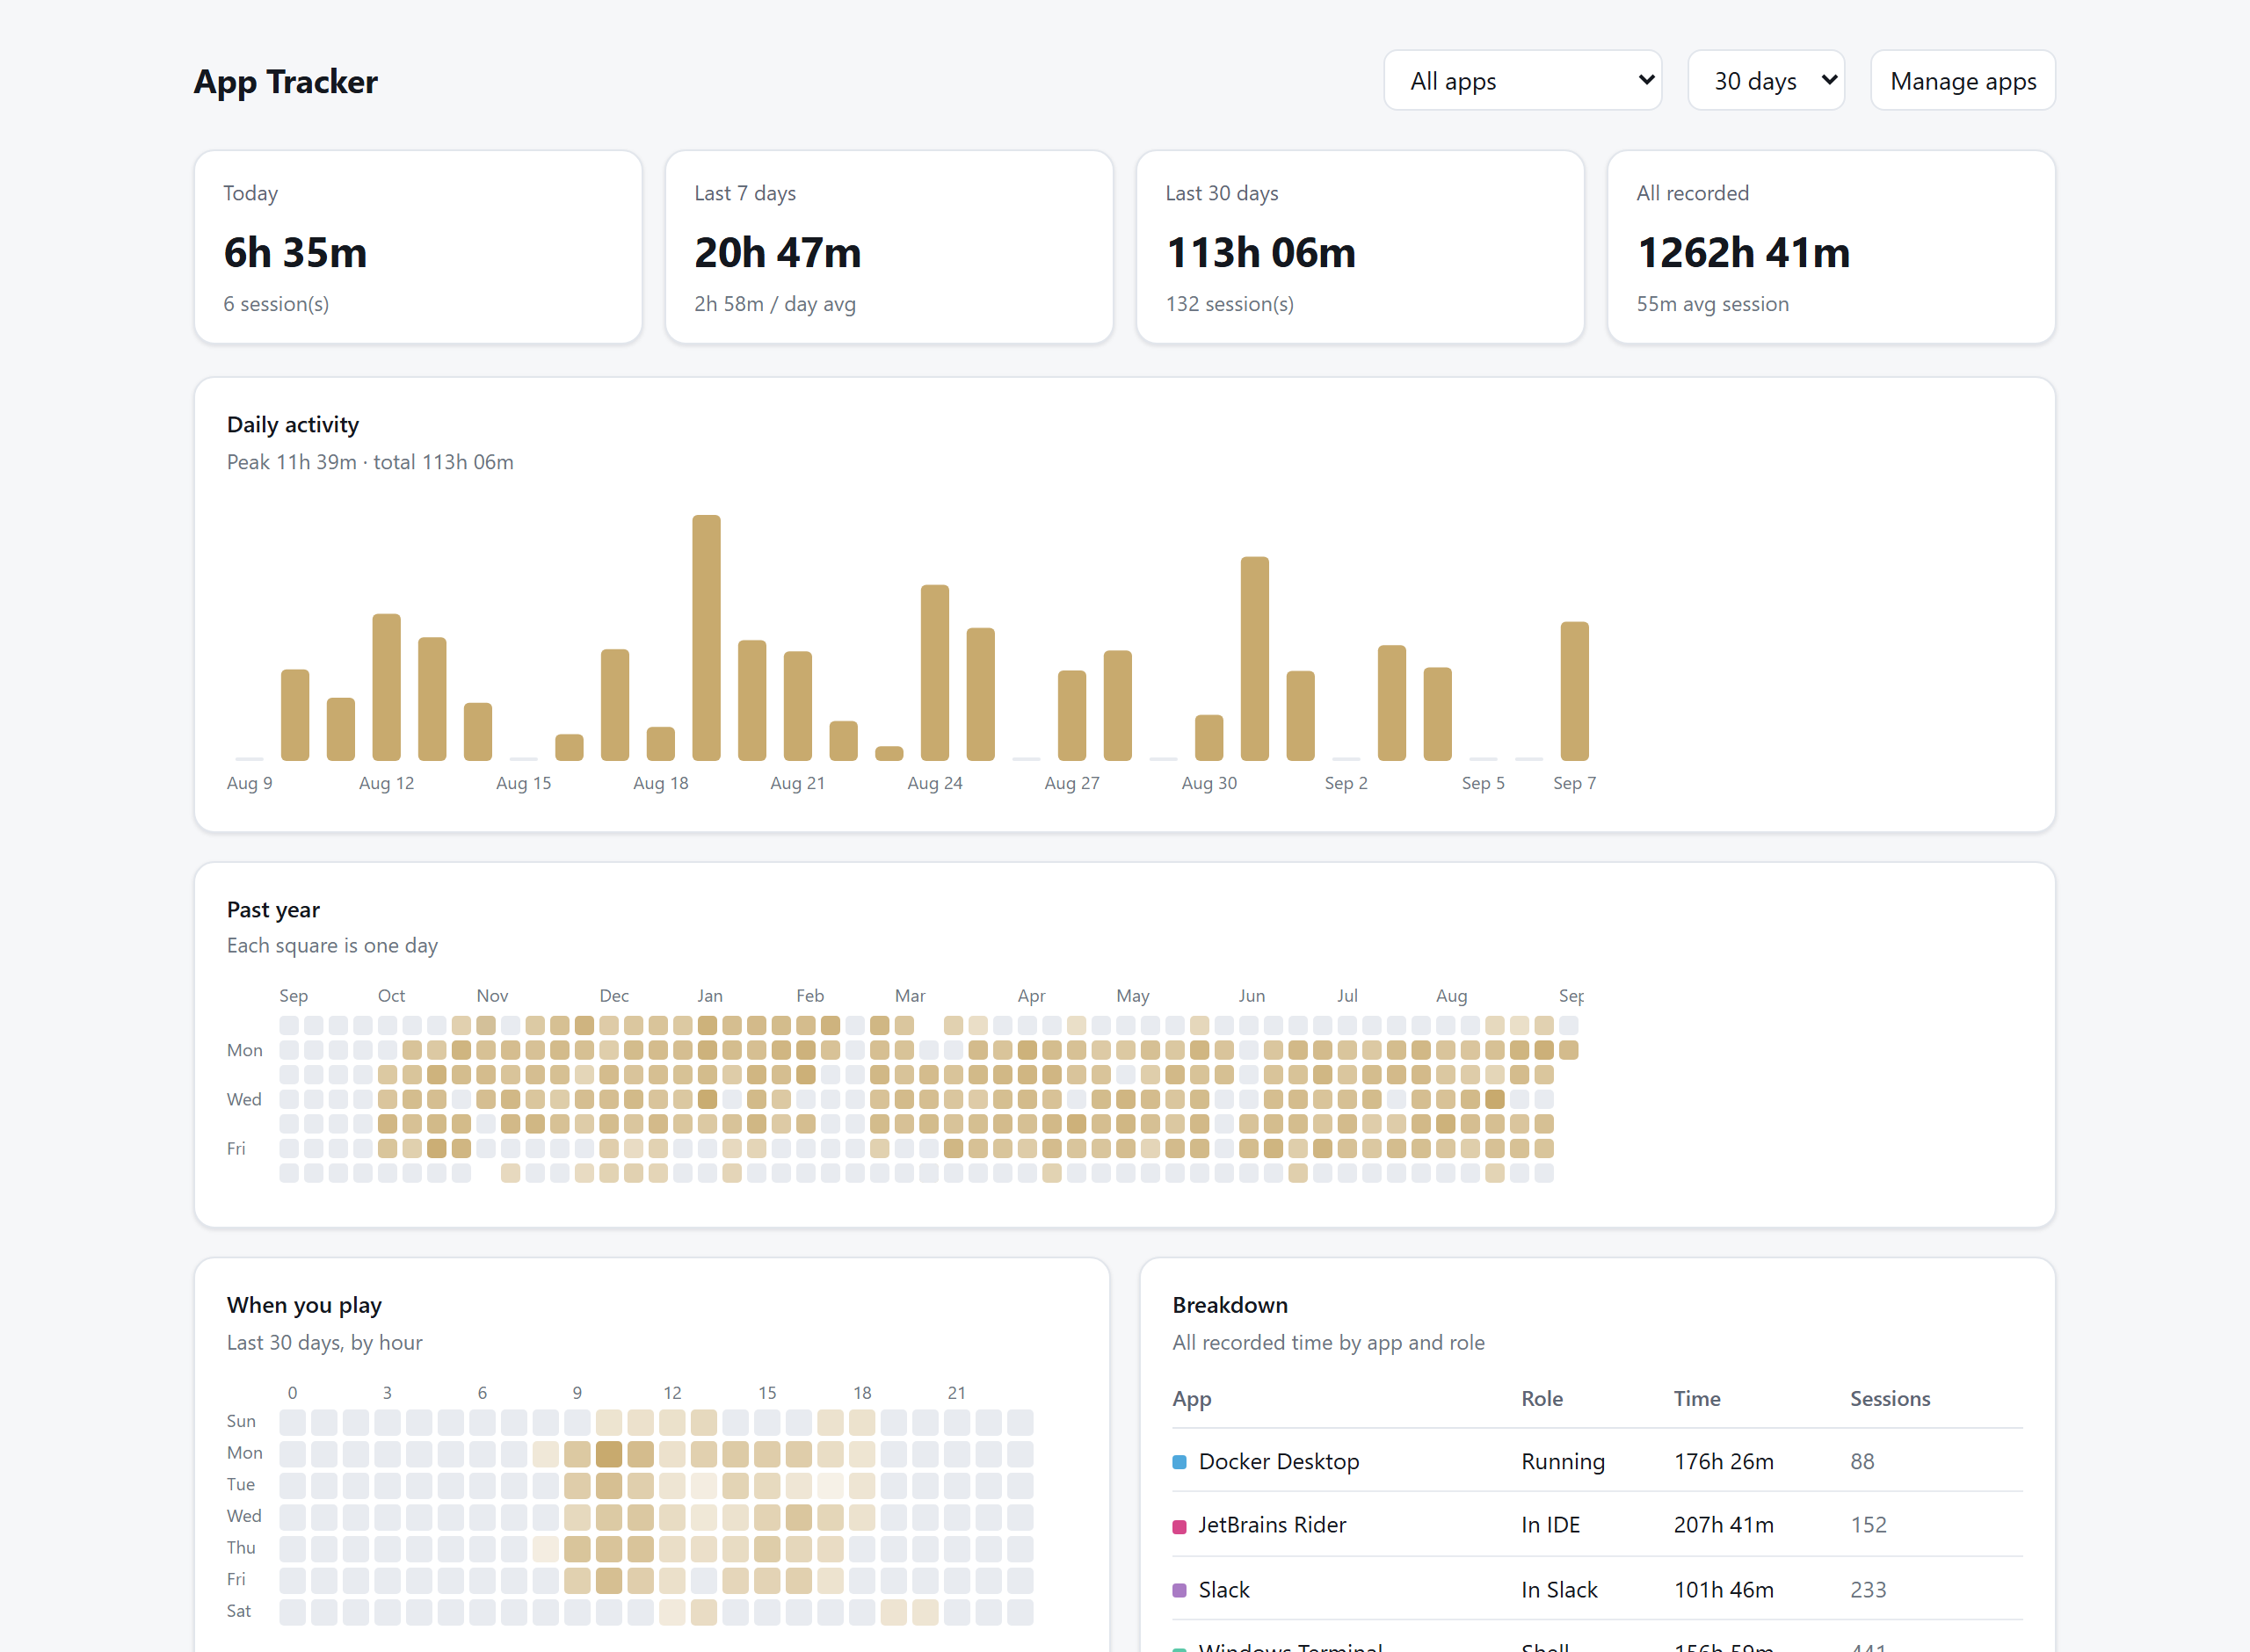Click the 55m avg session text
2250x1652 pixels.
(1712, 304)
